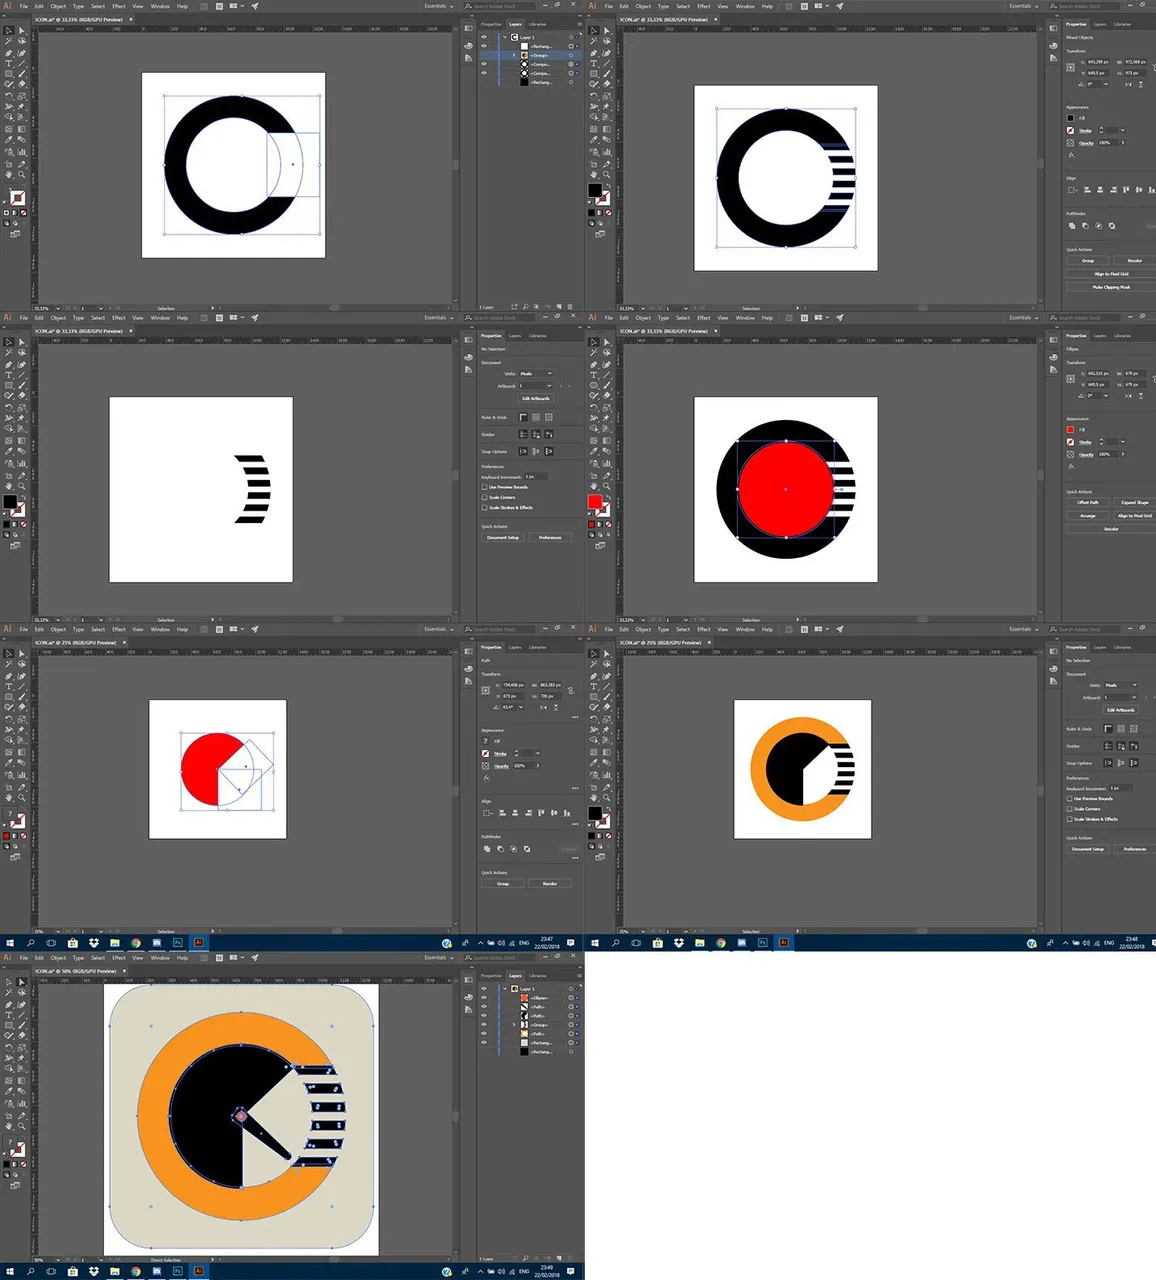Viewport: 1156px width, 1280px height.
Task: Click Edit Artboards in stripes-only window
Action: (536, 398)
